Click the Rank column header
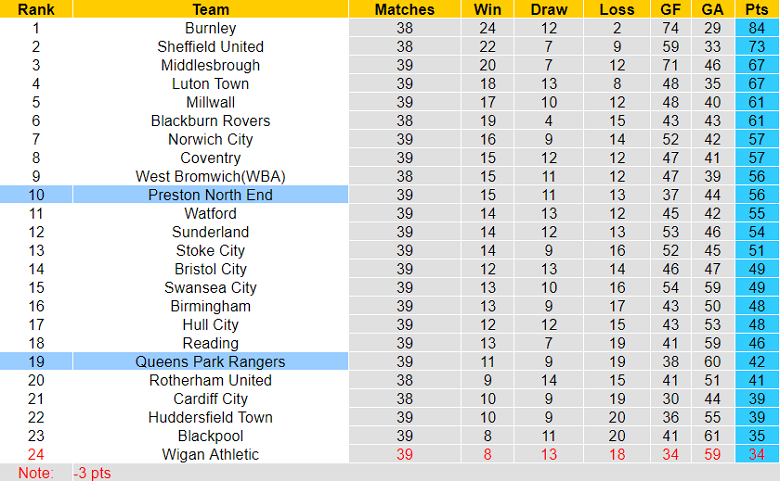The height and width of the screenshot is (481, 780). click(36, 9)
